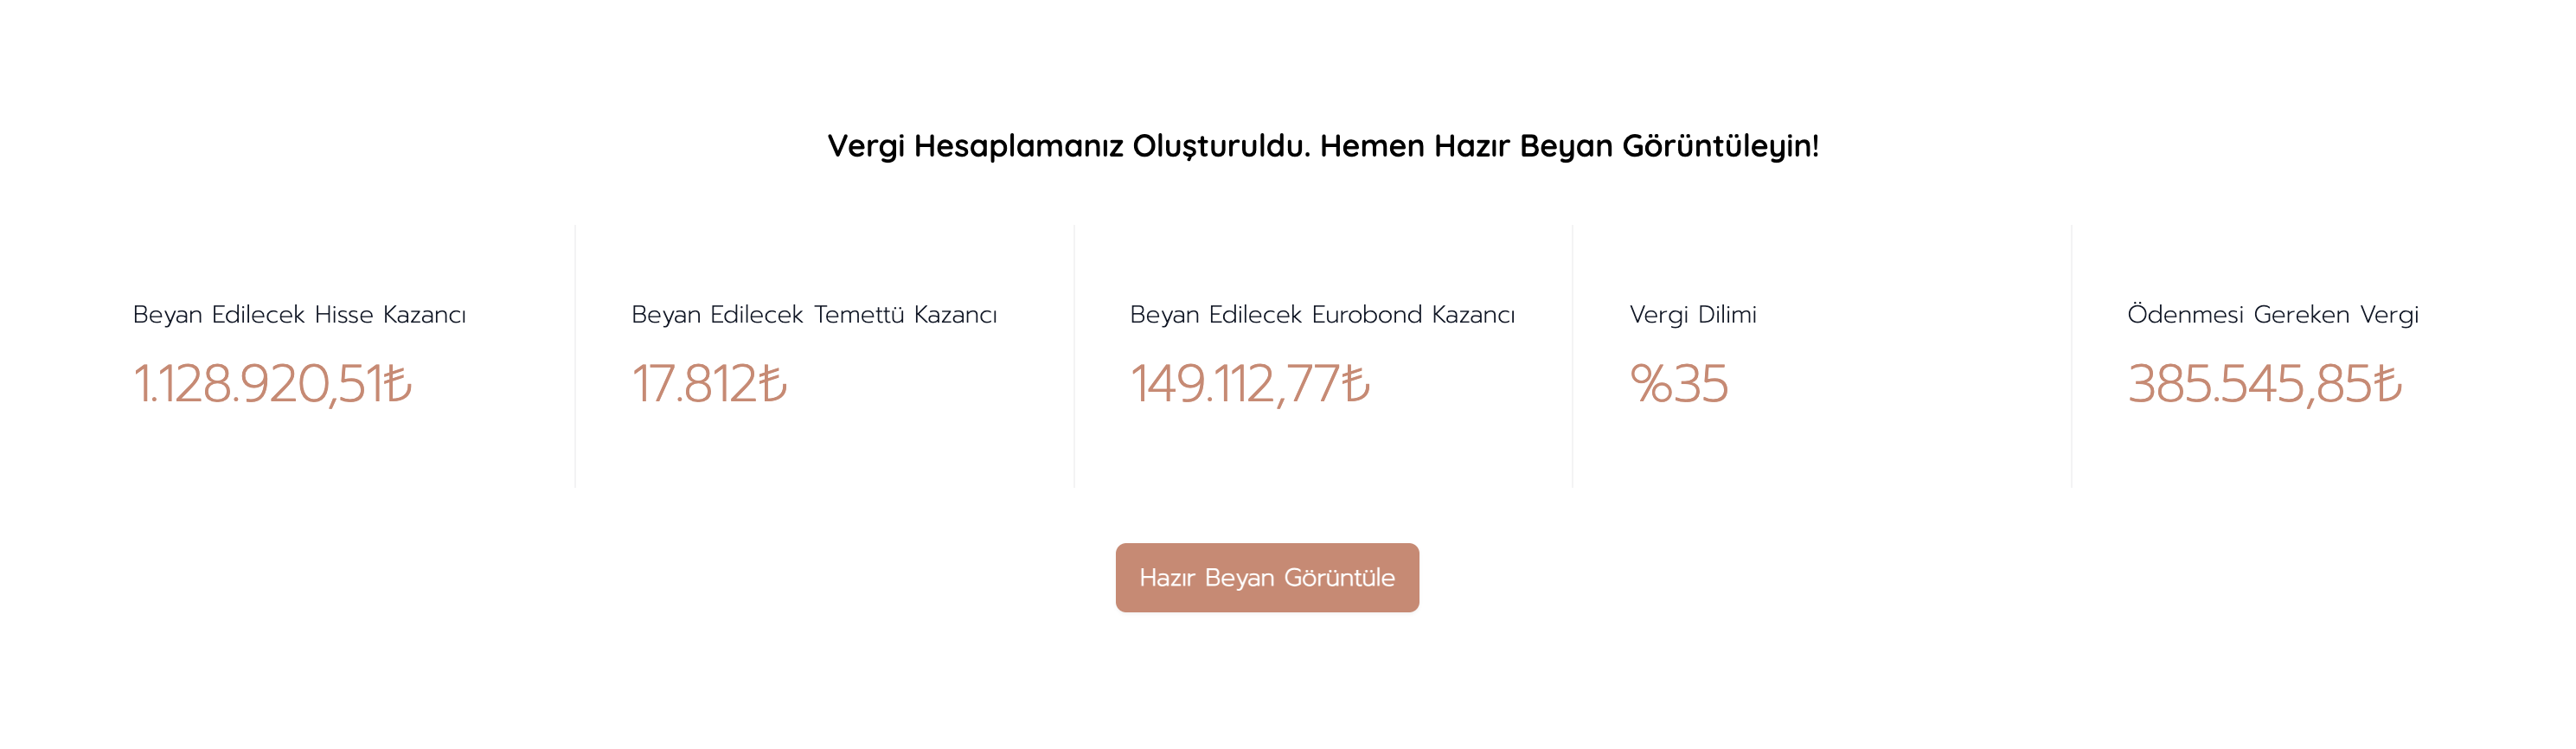Viewport: 2576px width, 749px height.
Task: Click the word Temettü in the second card
Action: (859, 315)
